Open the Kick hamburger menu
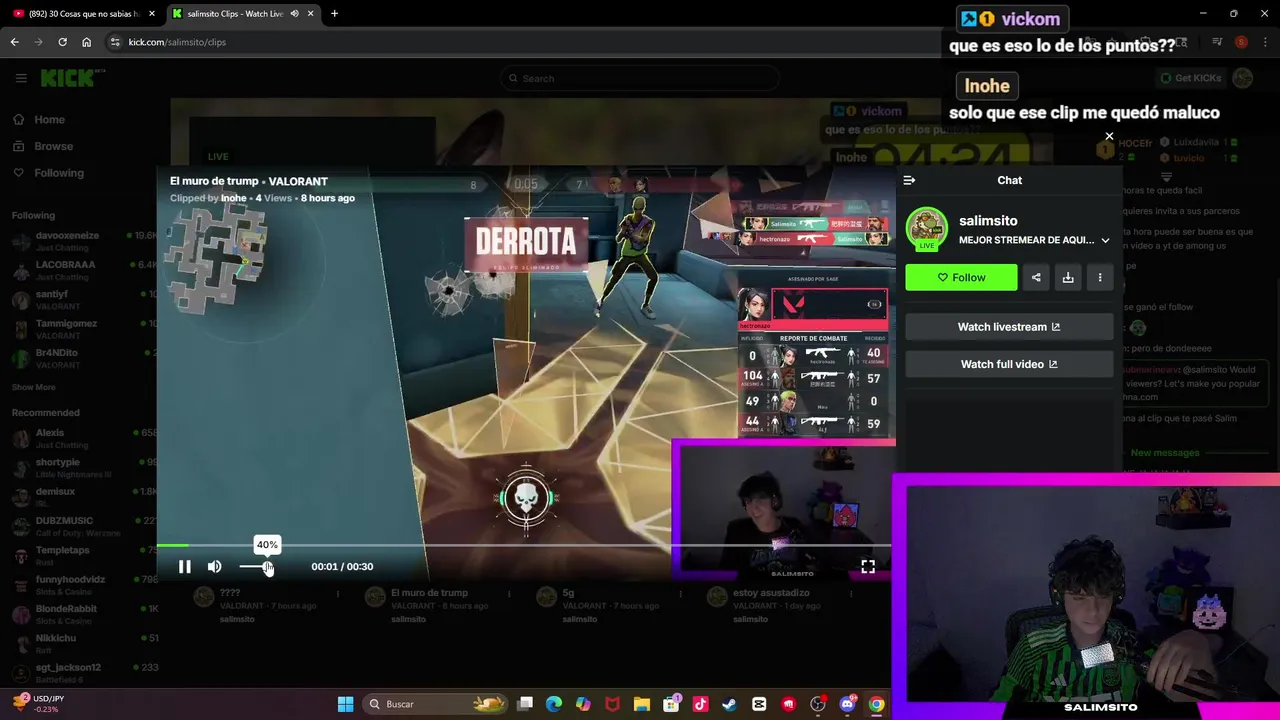Screen dimensions: 1280x720 click(21, 78)
